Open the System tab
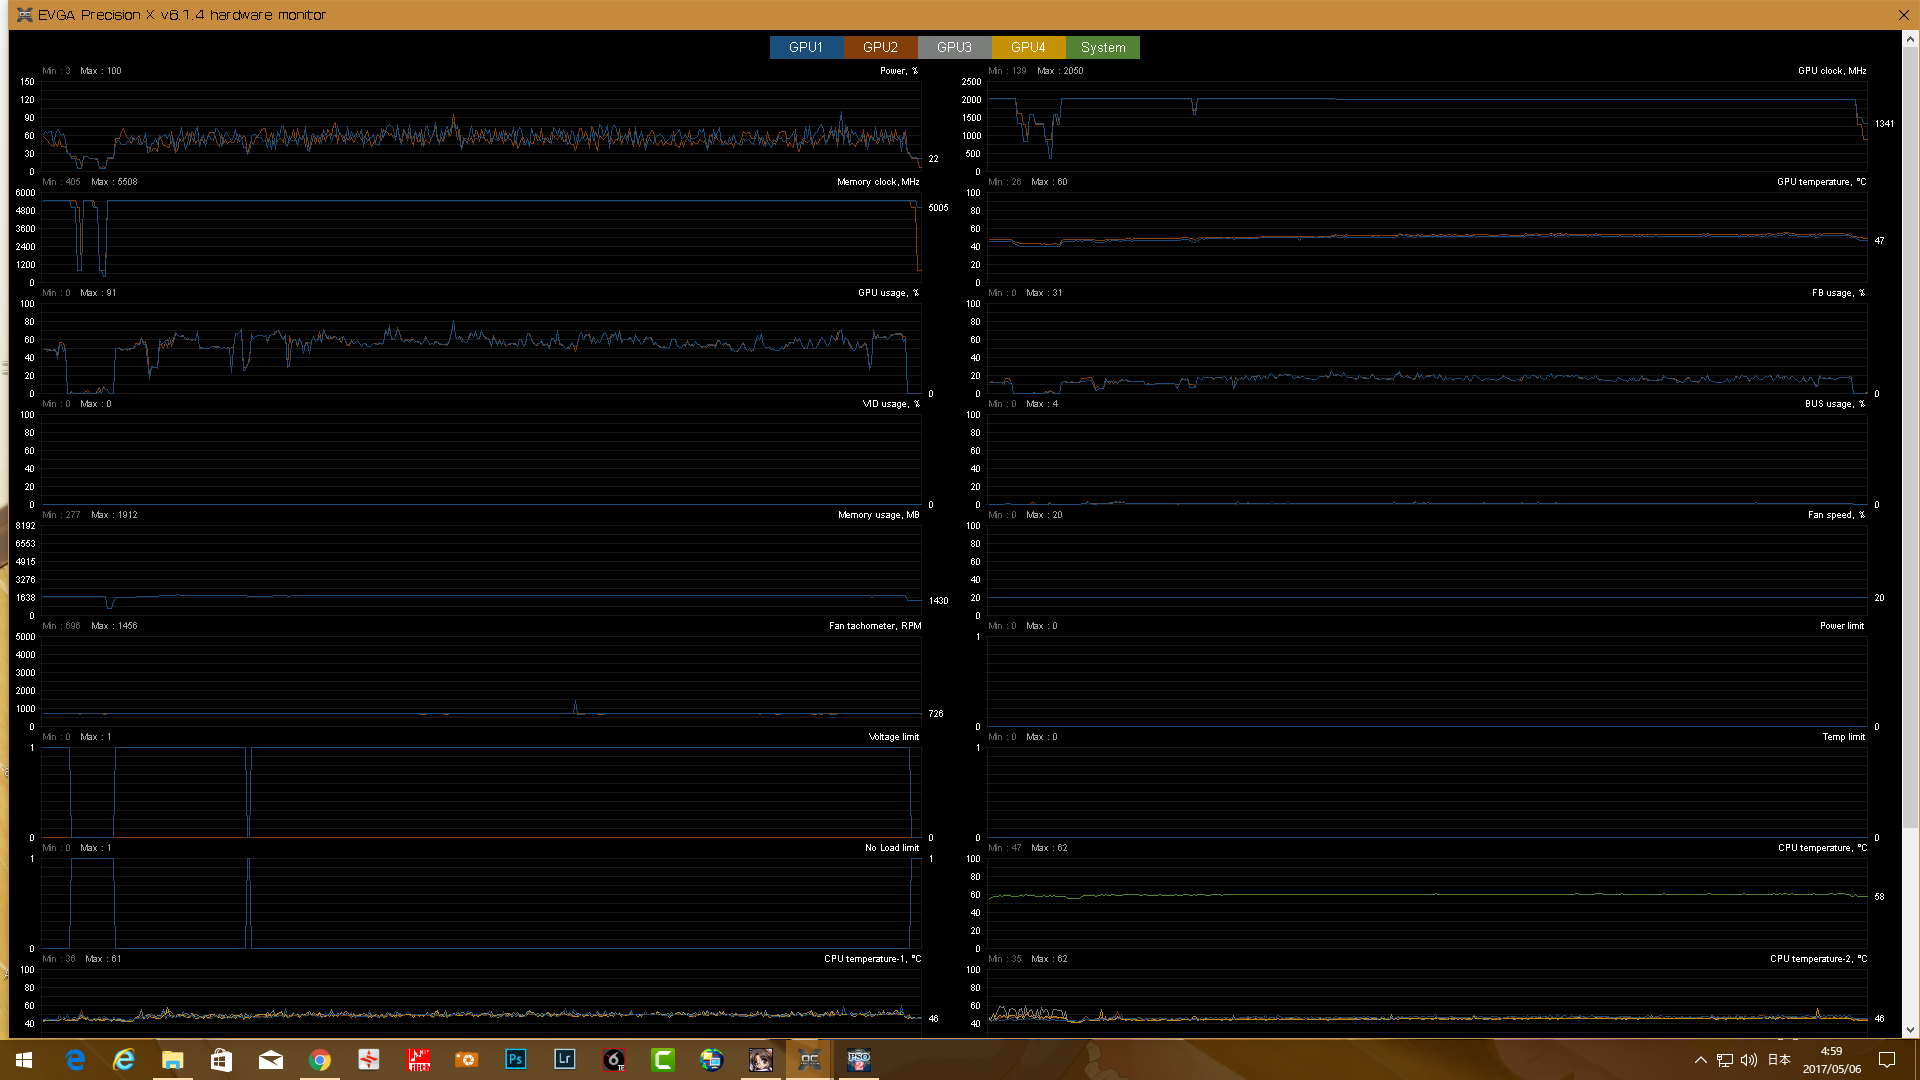The image size is (1920, 1080). pyautogui.click(x=1103, y=47)
